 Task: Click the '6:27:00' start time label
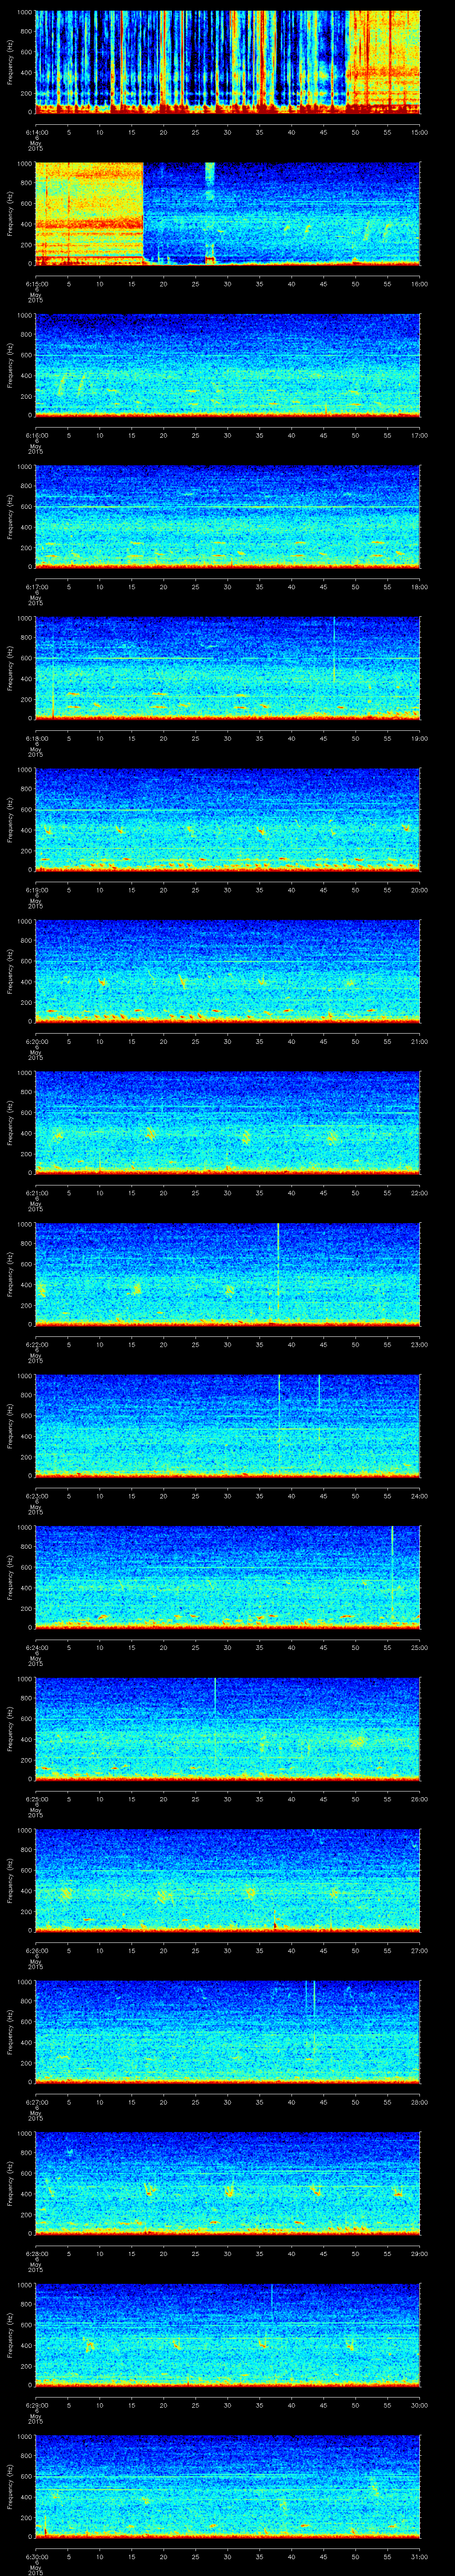(36, 2102)
